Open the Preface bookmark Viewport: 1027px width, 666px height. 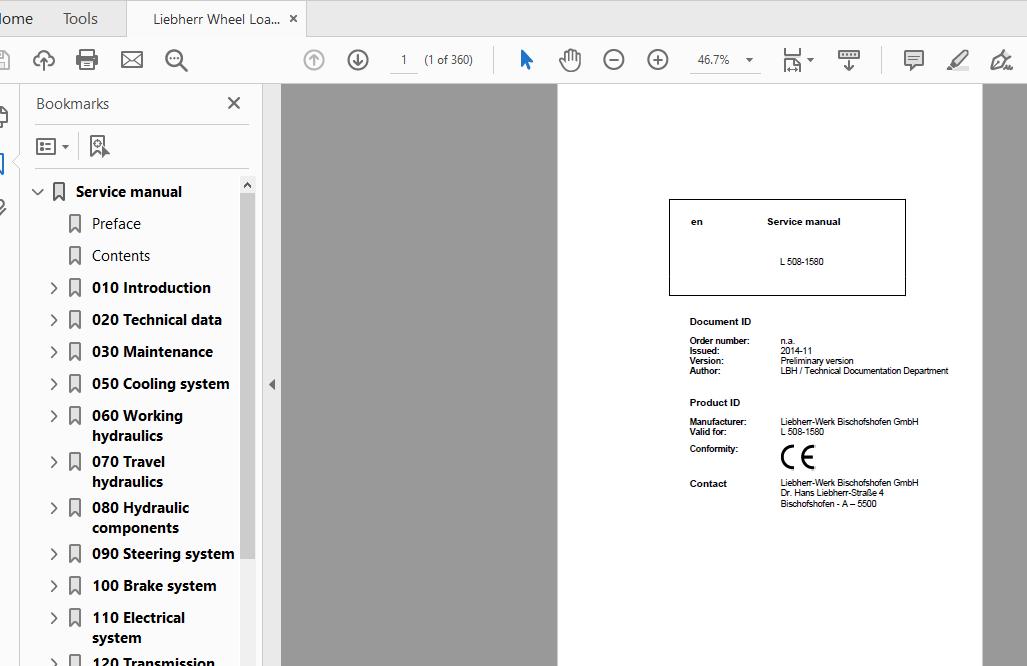116,224
